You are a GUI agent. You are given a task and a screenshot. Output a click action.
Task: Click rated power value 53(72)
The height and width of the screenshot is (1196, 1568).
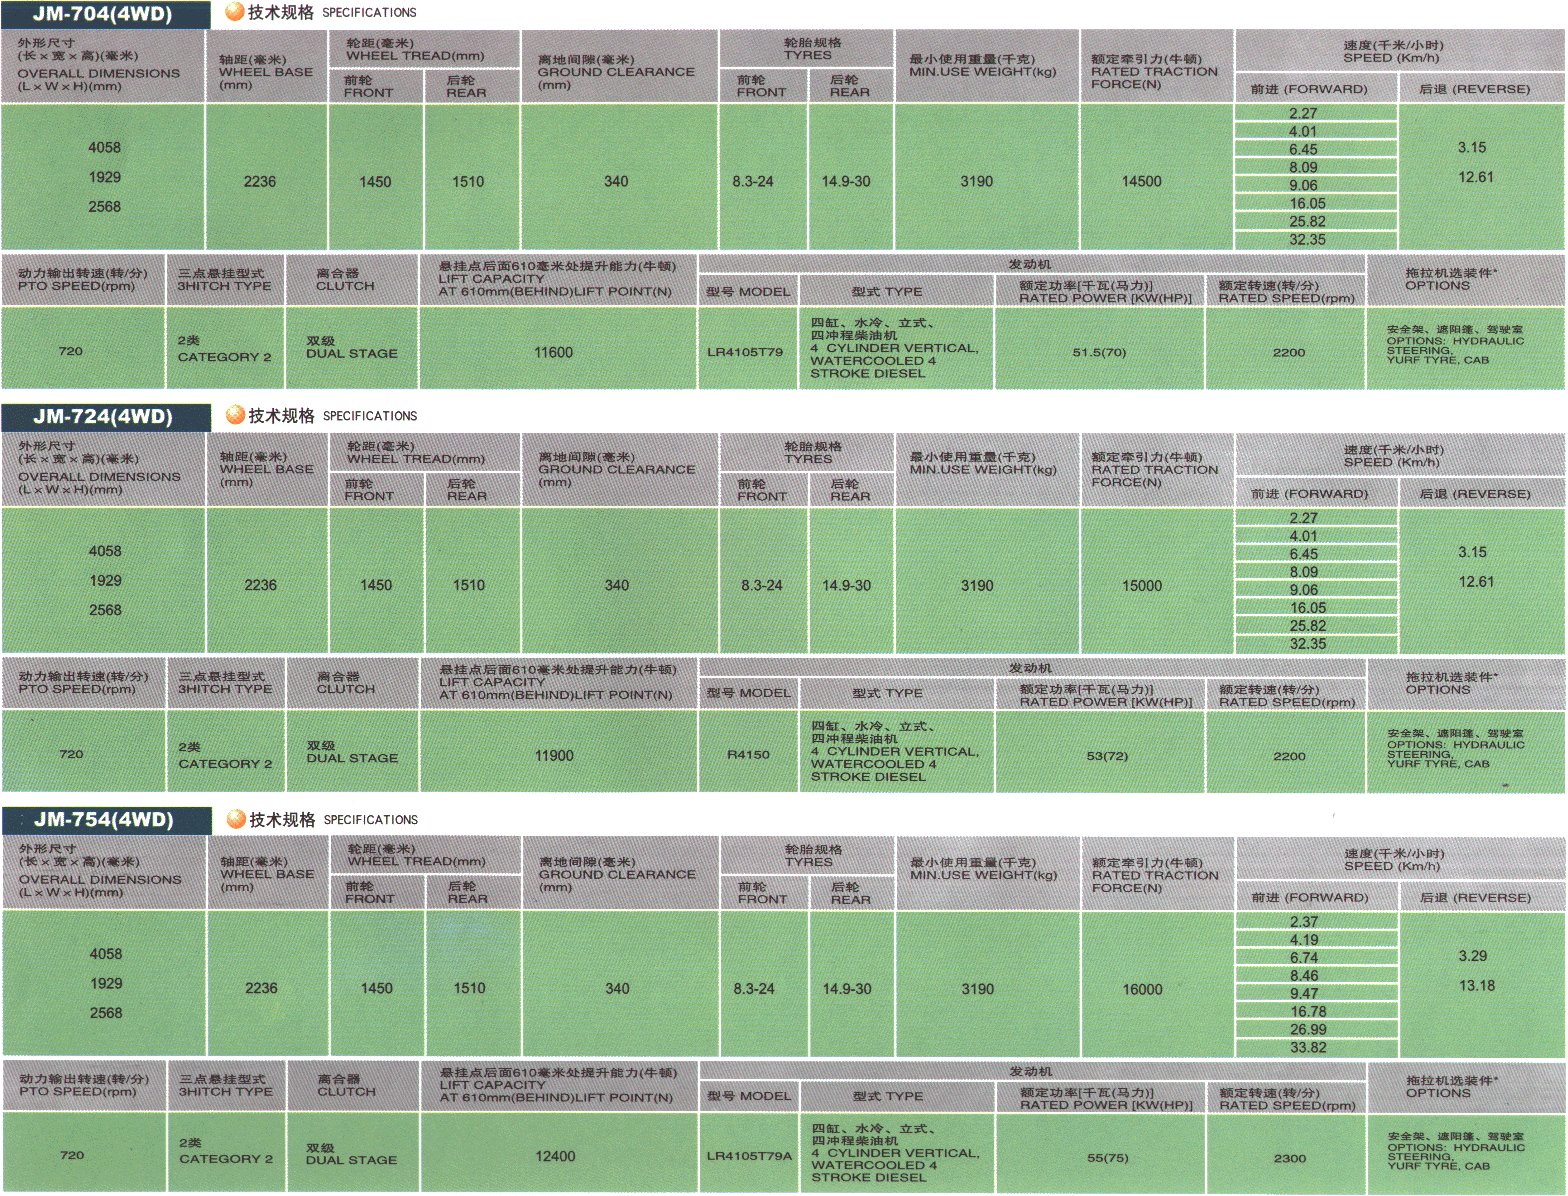pos(1107,756)
